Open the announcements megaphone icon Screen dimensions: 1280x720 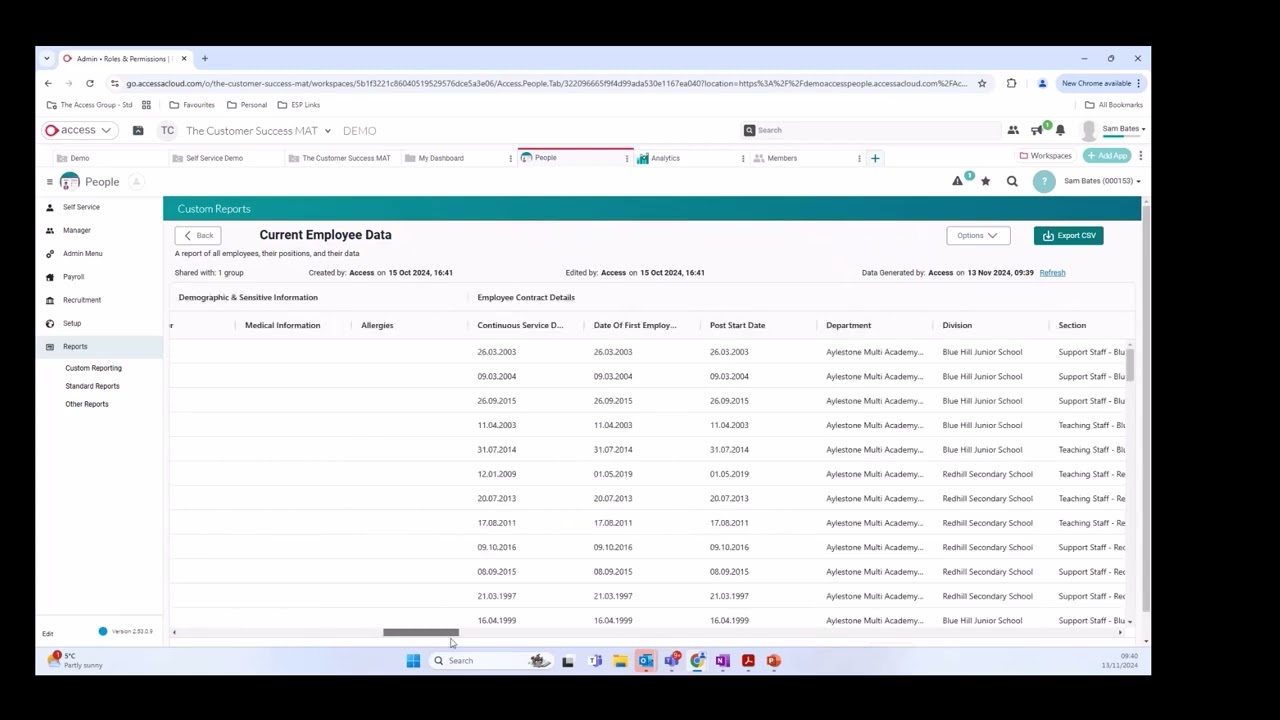[1037, 130]
